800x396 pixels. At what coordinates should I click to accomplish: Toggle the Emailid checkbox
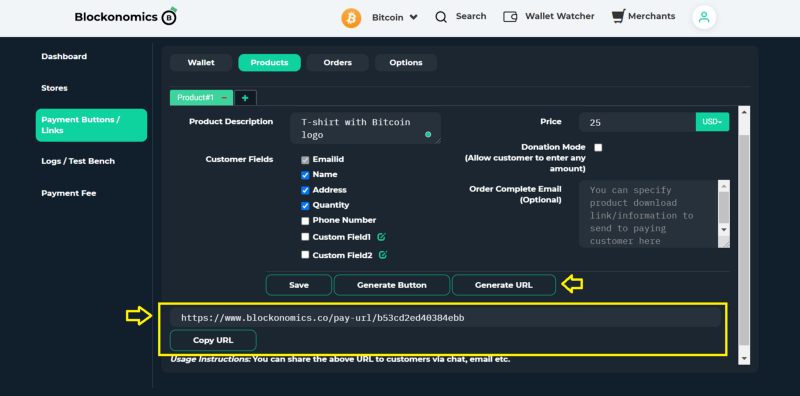pos(305,160)
